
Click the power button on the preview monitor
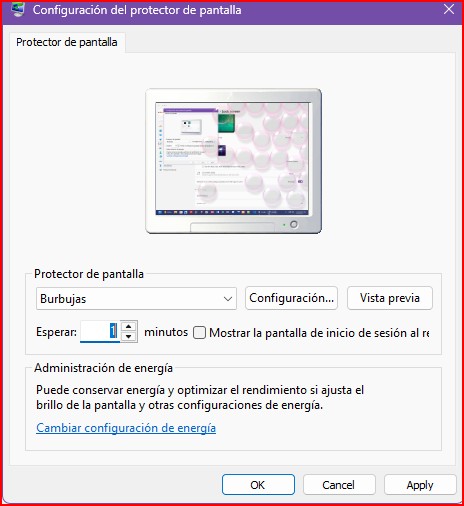pos(294,224)
